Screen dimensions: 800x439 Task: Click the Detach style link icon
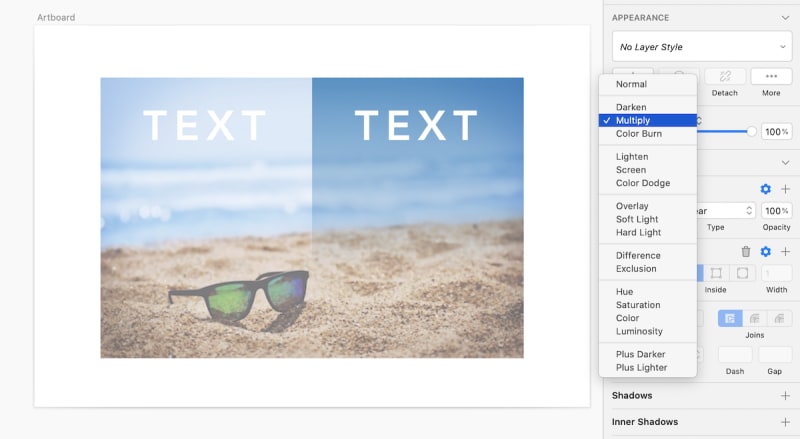[724, 77]
